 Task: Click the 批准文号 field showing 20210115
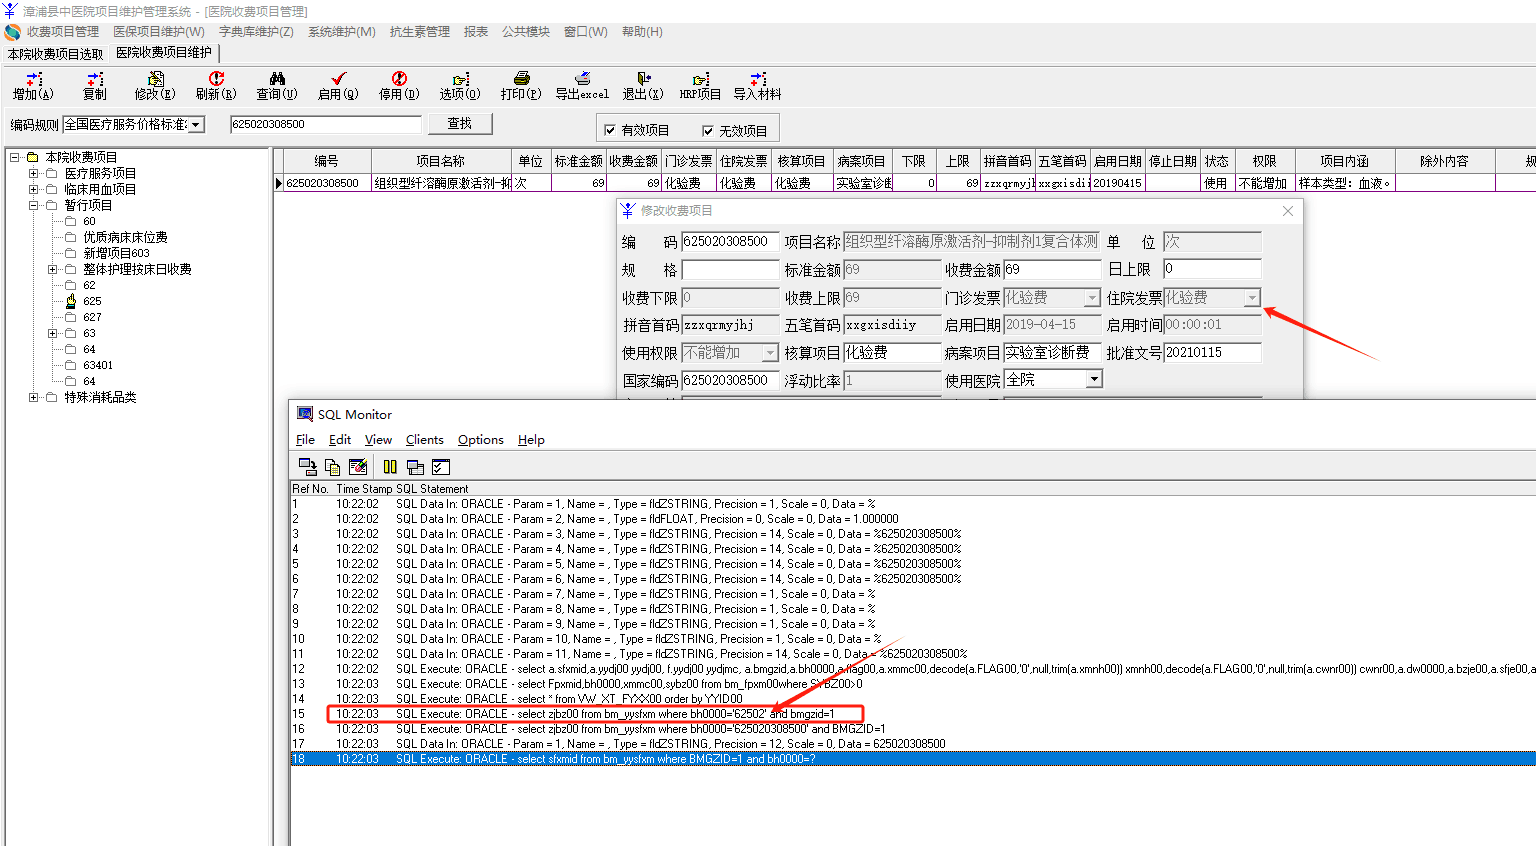pyautogui.click(x=1213, y=353)
